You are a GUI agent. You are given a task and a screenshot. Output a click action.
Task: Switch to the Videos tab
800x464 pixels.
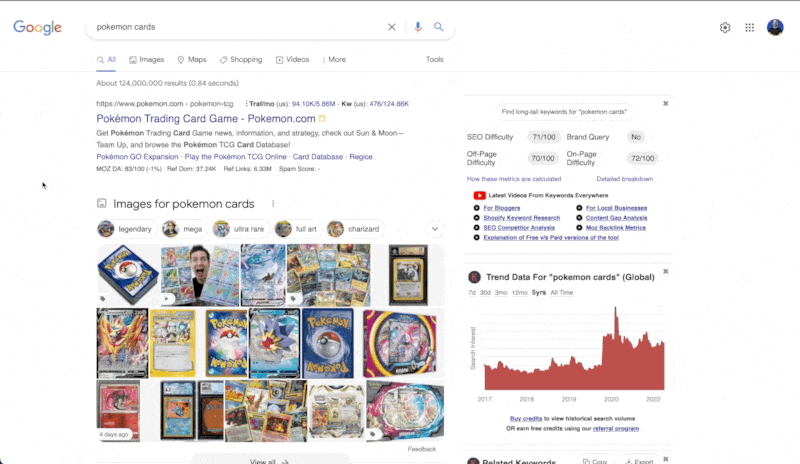292,60
